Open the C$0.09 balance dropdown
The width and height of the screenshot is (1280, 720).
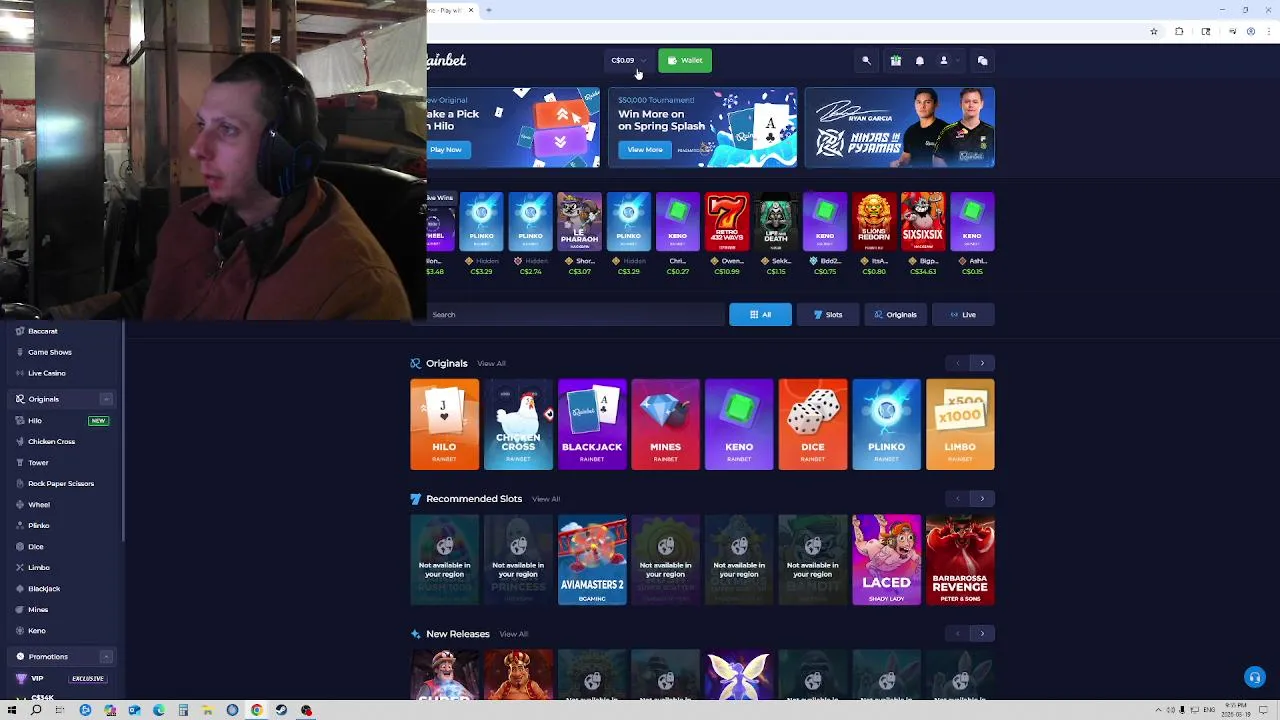point(629,61)
